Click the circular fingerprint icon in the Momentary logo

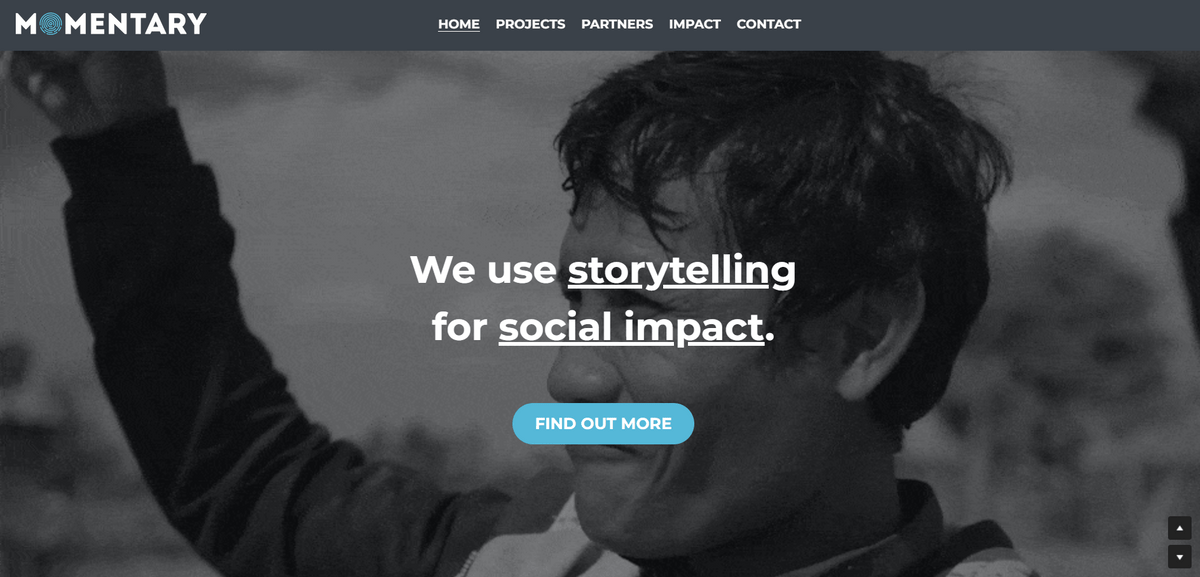pyautogui.click(x=51, y=24)
